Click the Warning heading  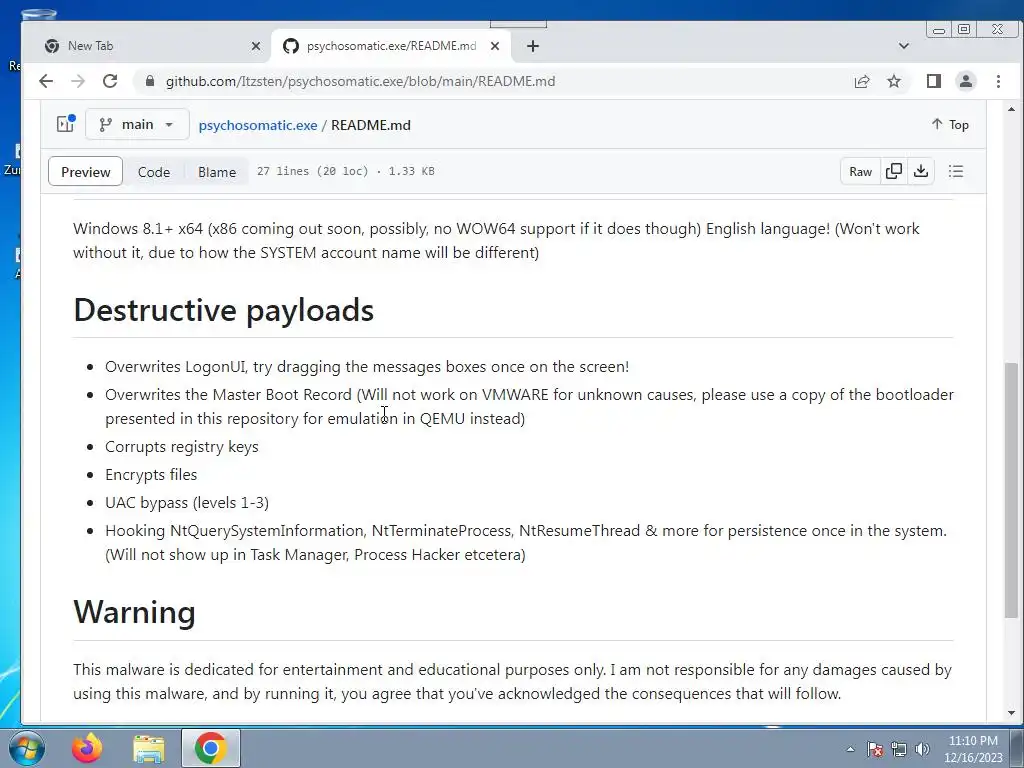click(x=135, y=613)
